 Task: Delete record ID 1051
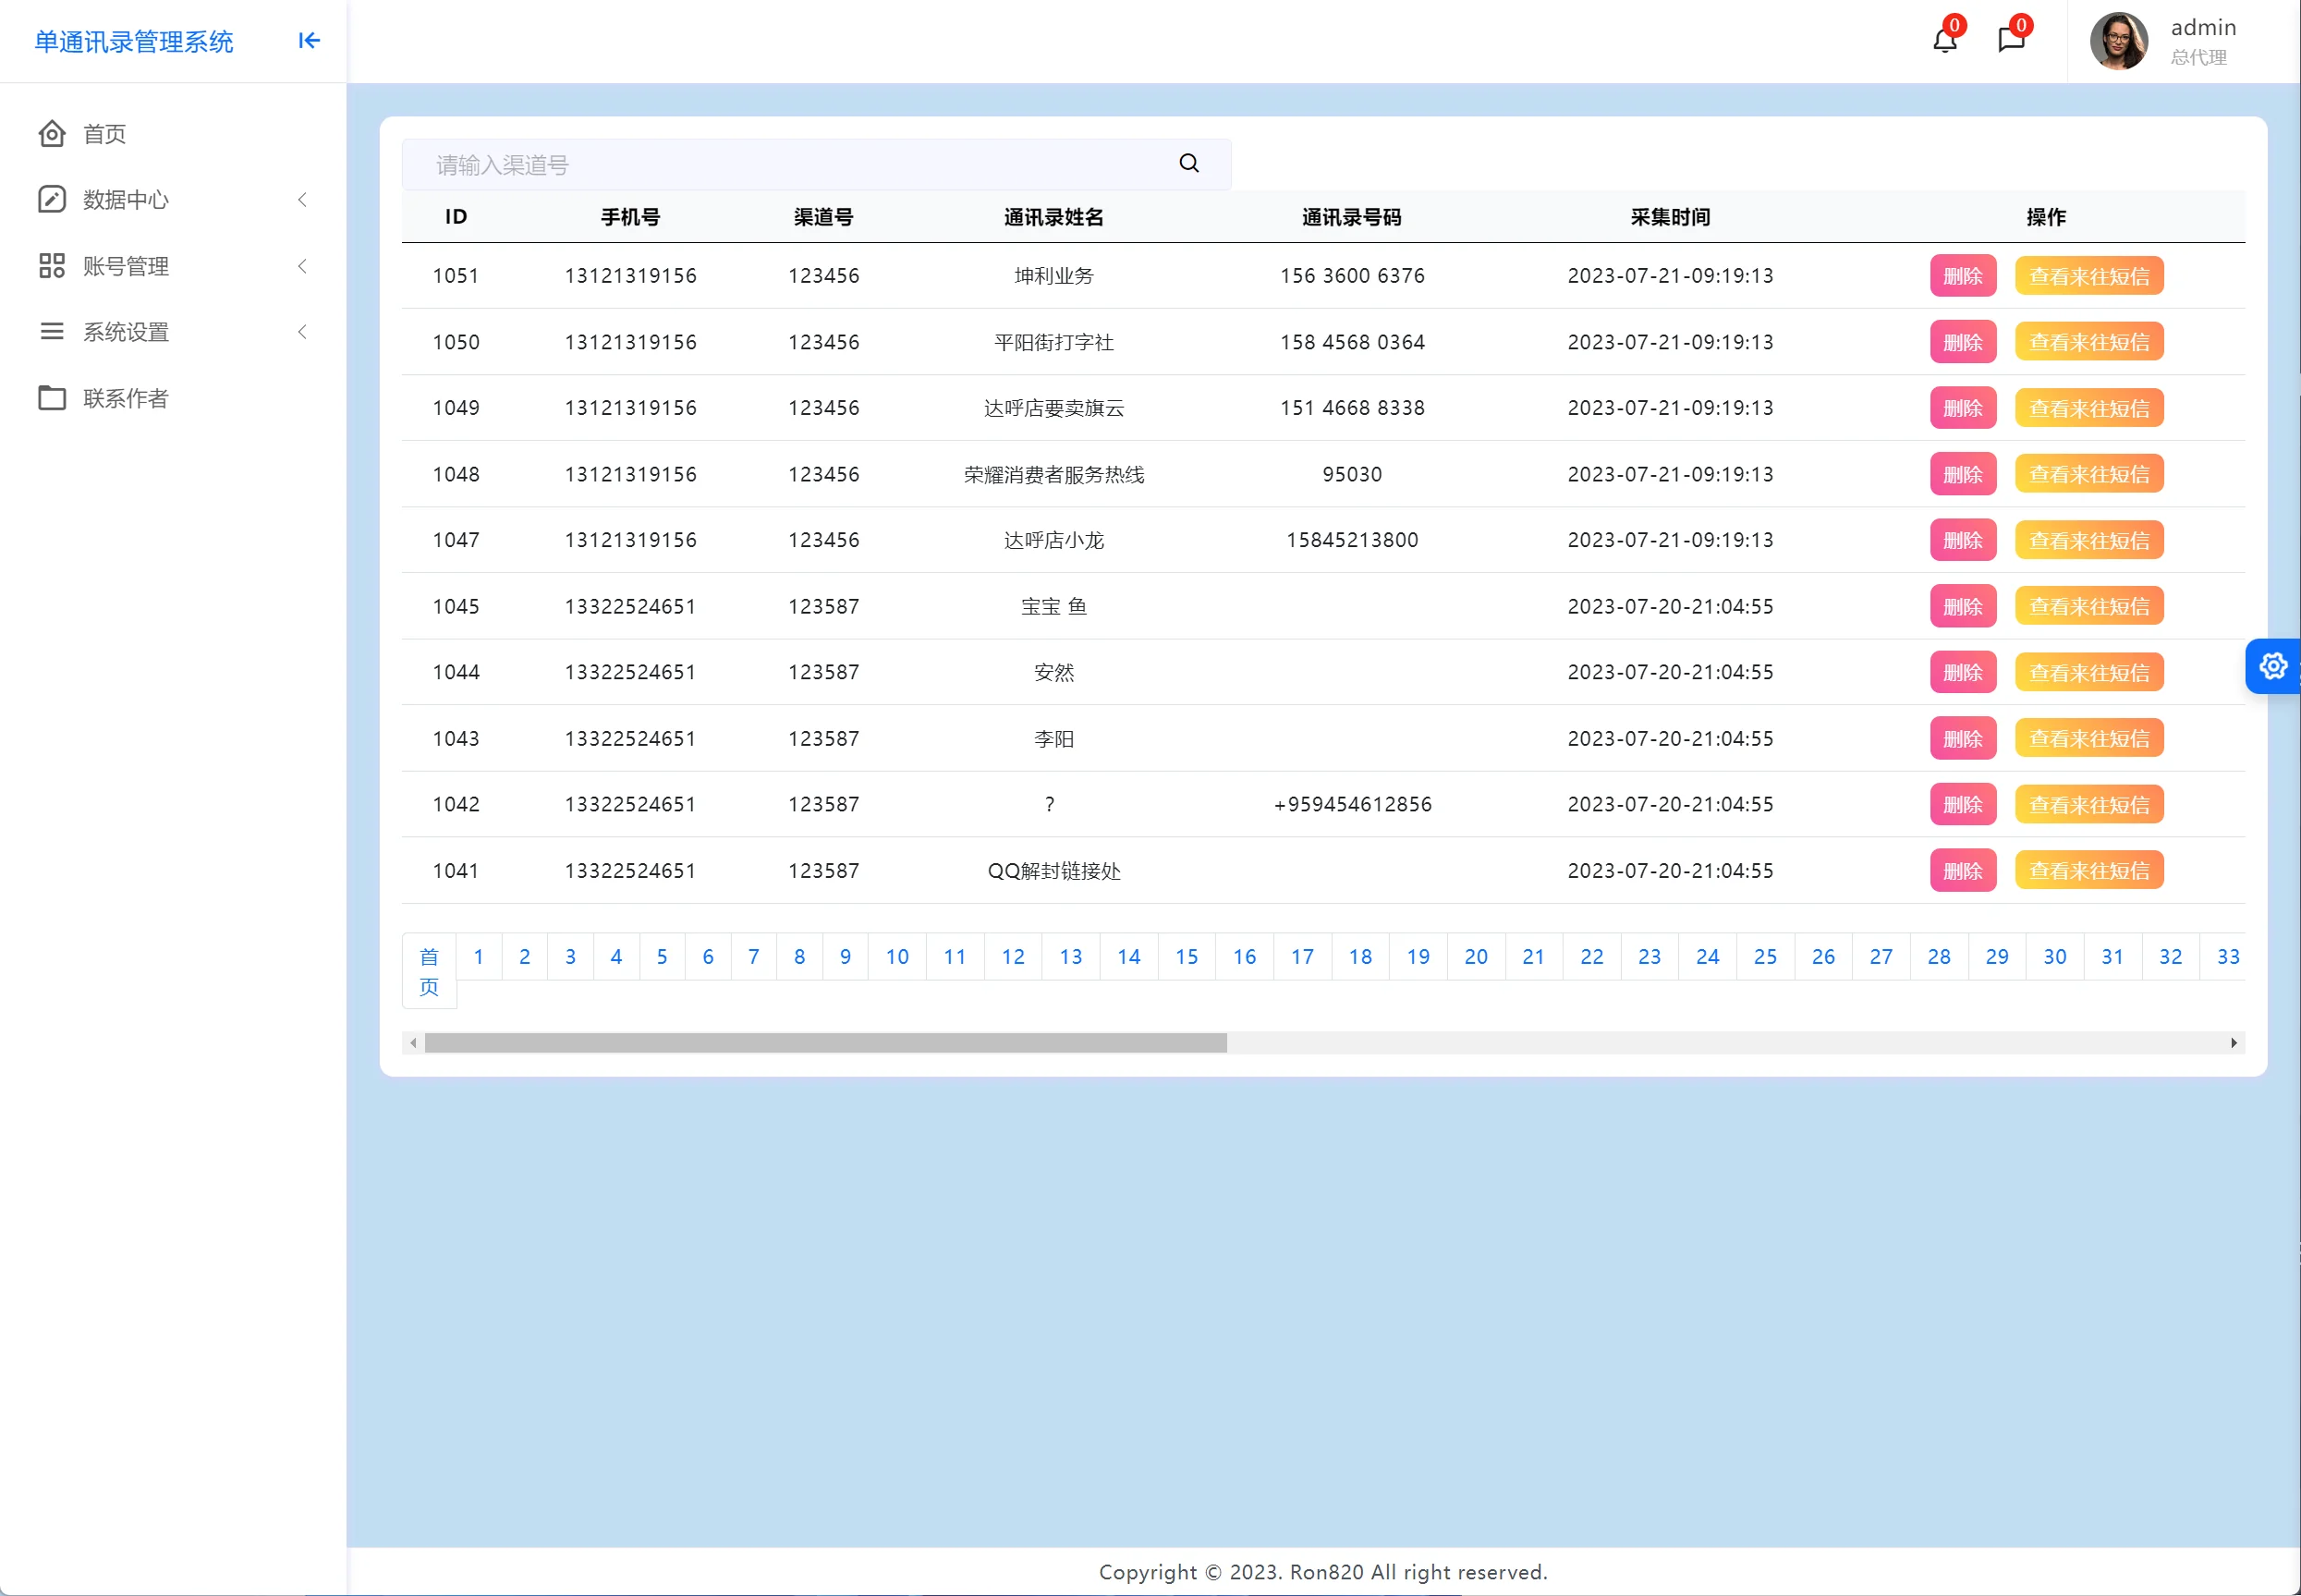point(1962,276)
